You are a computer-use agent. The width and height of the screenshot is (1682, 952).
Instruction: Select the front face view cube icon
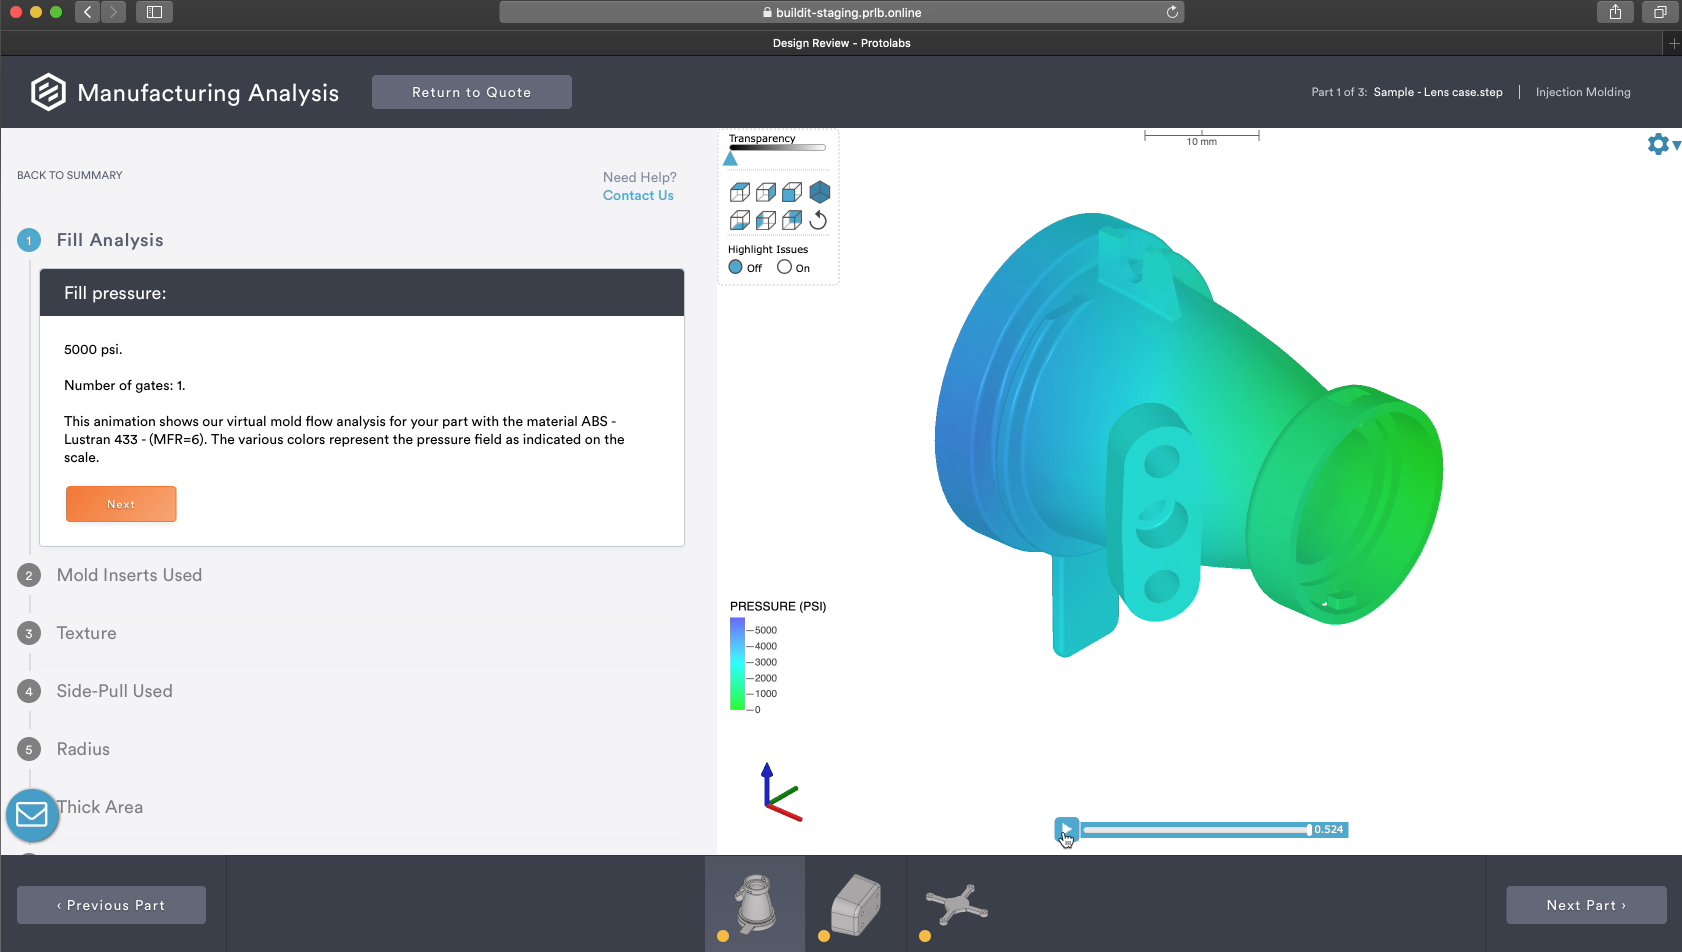pos(792,191)
